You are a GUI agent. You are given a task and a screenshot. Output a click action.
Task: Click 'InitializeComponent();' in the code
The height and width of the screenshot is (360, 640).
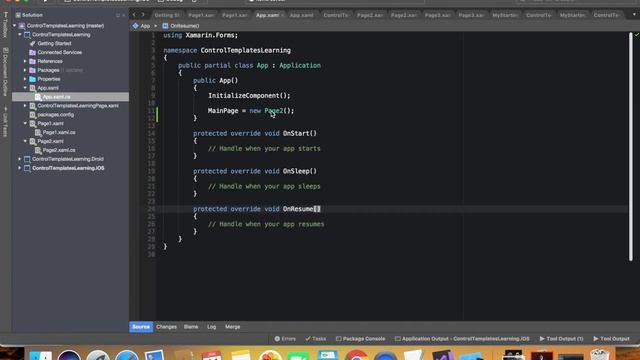point(249,96)
